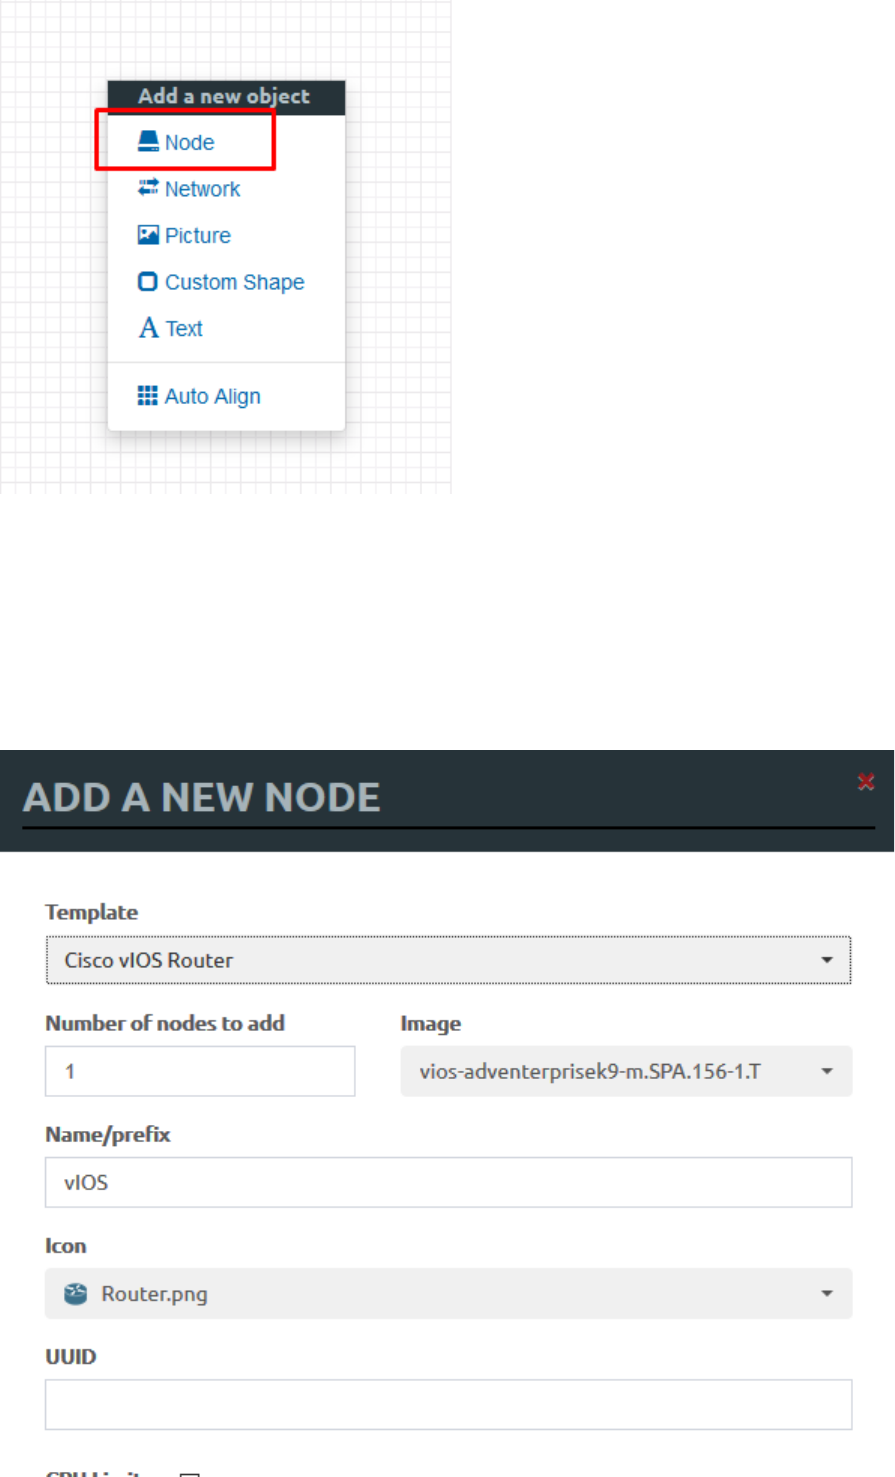Click the Router.png thumbnail icon

[76, 1294]
